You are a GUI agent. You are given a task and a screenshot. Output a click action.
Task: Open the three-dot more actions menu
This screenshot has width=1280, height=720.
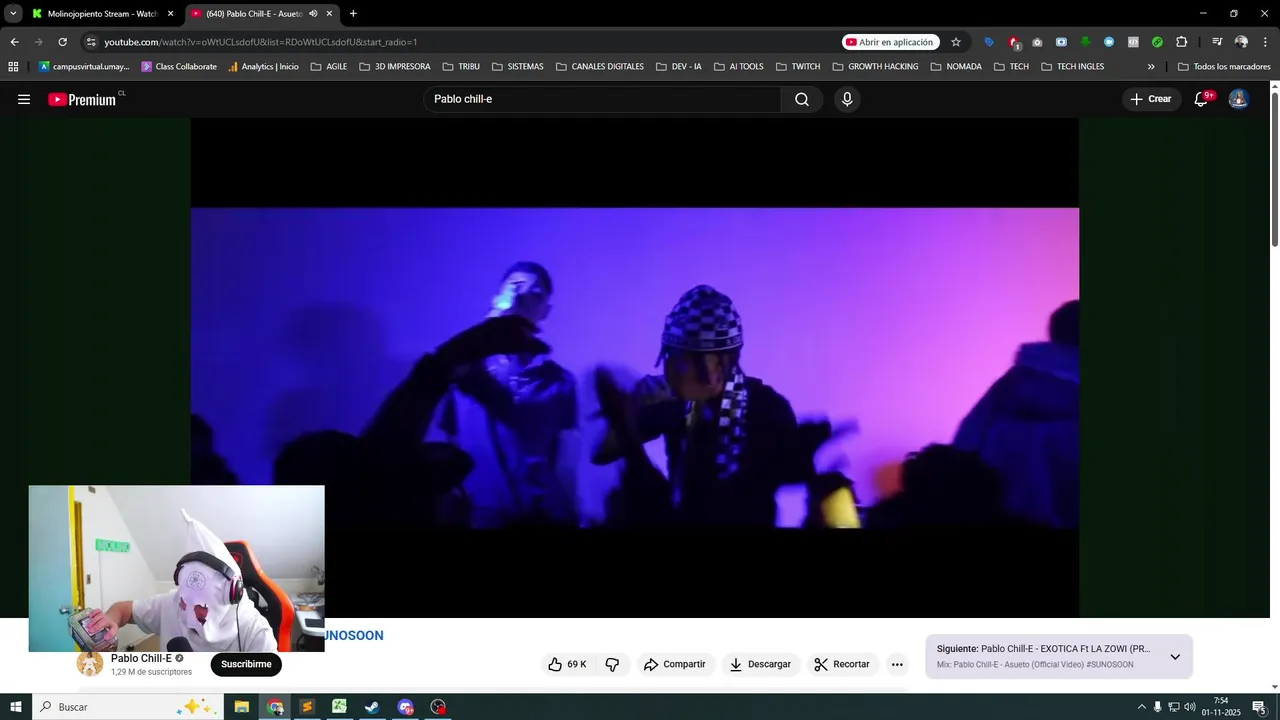coord(897,664)
